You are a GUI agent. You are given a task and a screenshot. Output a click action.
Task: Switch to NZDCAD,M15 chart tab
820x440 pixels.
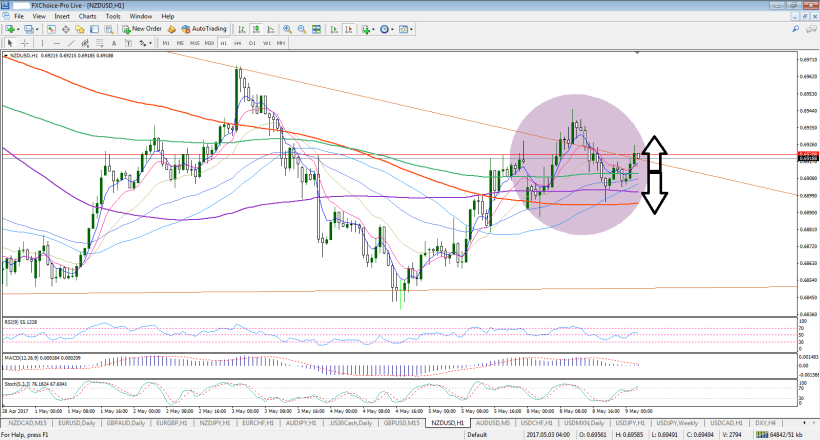pos(27,423)
